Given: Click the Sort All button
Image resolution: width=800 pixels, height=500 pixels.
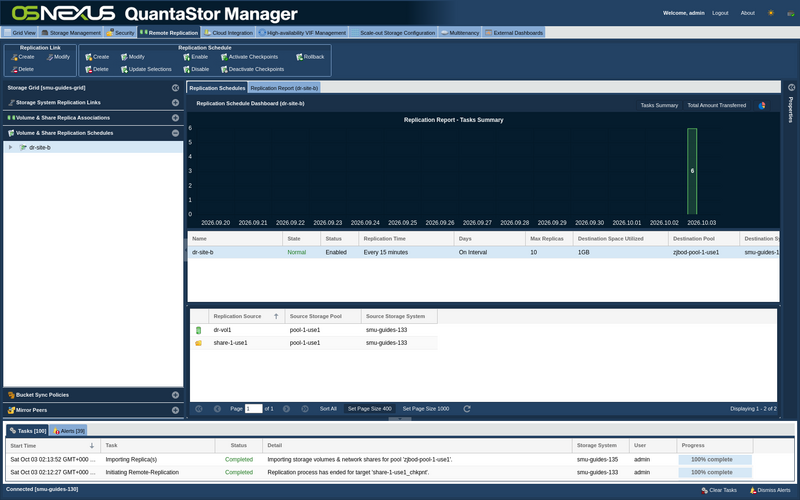Looking at the screenshot, I should click(x=328, y=409).
